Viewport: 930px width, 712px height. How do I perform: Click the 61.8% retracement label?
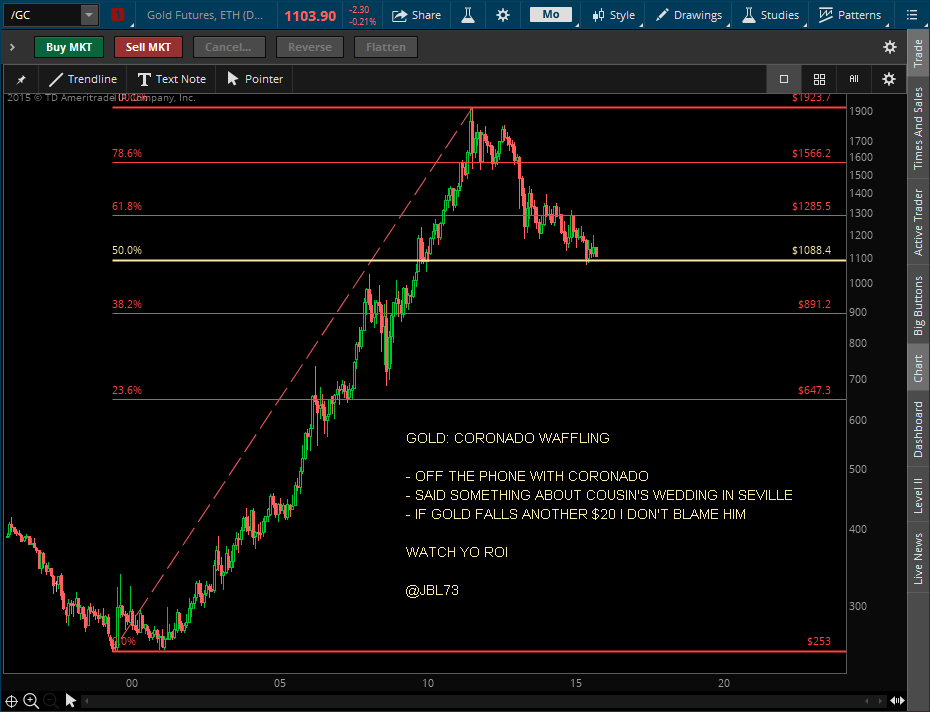coord(127,206)
